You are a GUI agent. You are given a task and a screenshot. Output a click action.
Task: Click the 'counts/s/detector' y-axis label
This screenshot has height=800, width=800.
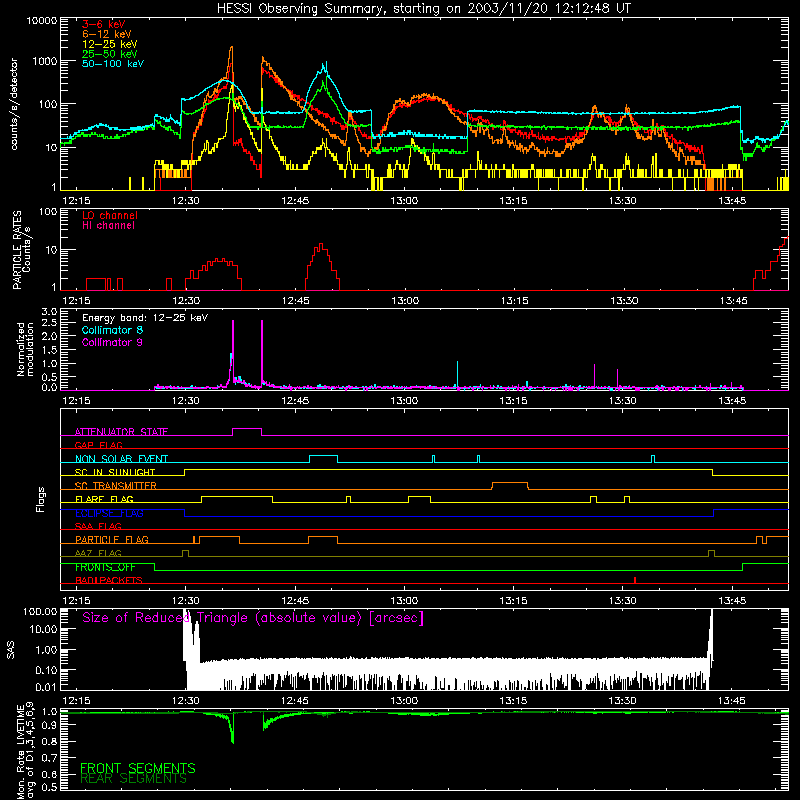pyautogui.click(x=14, y=104)
